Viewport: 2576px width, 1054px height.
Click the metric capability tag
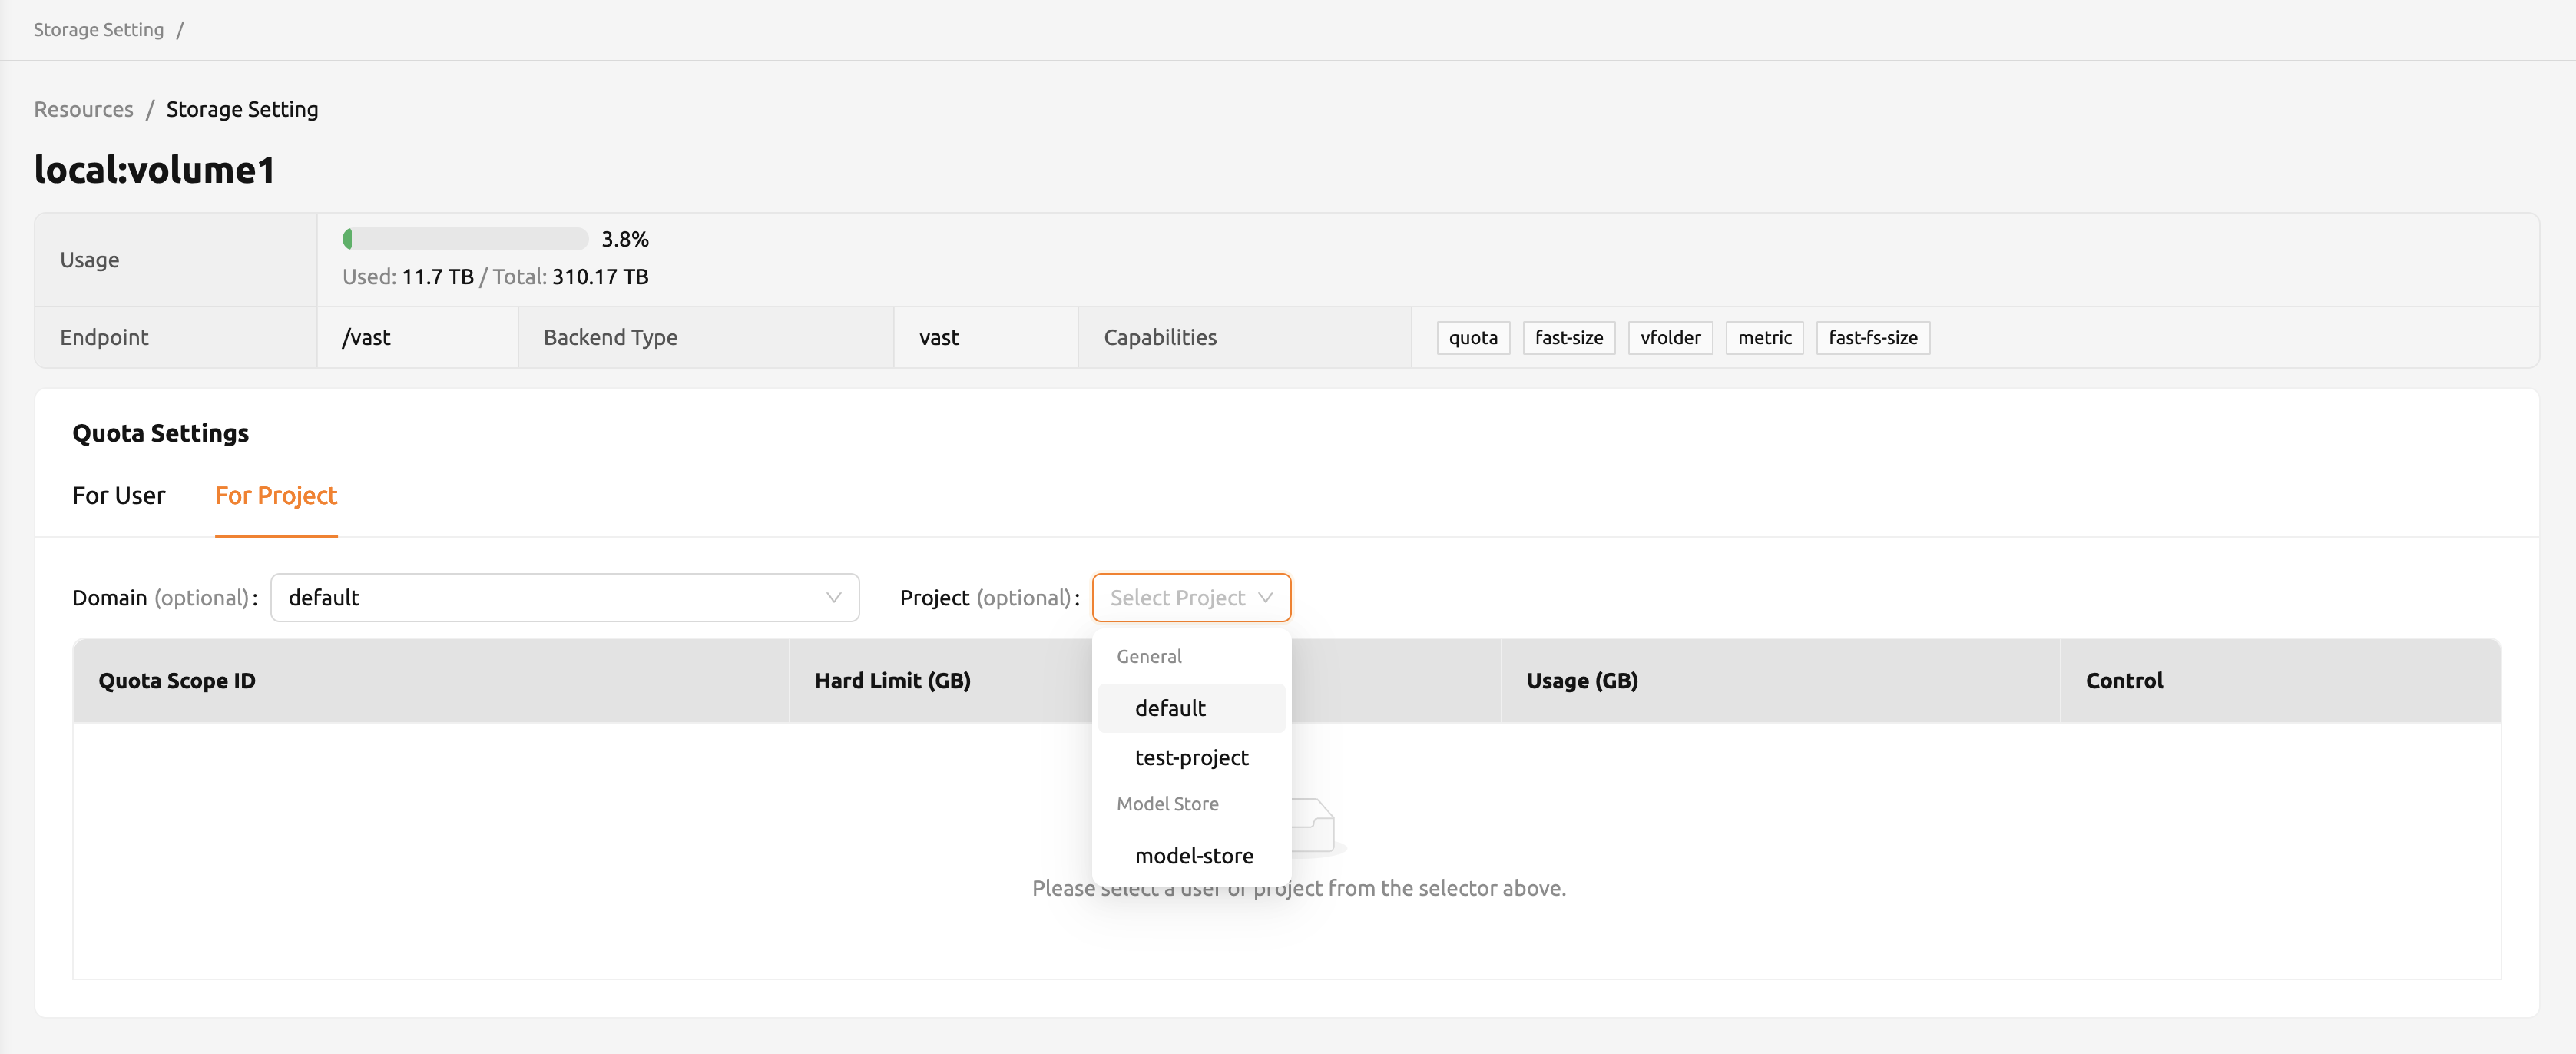[x=1764, y=337]
